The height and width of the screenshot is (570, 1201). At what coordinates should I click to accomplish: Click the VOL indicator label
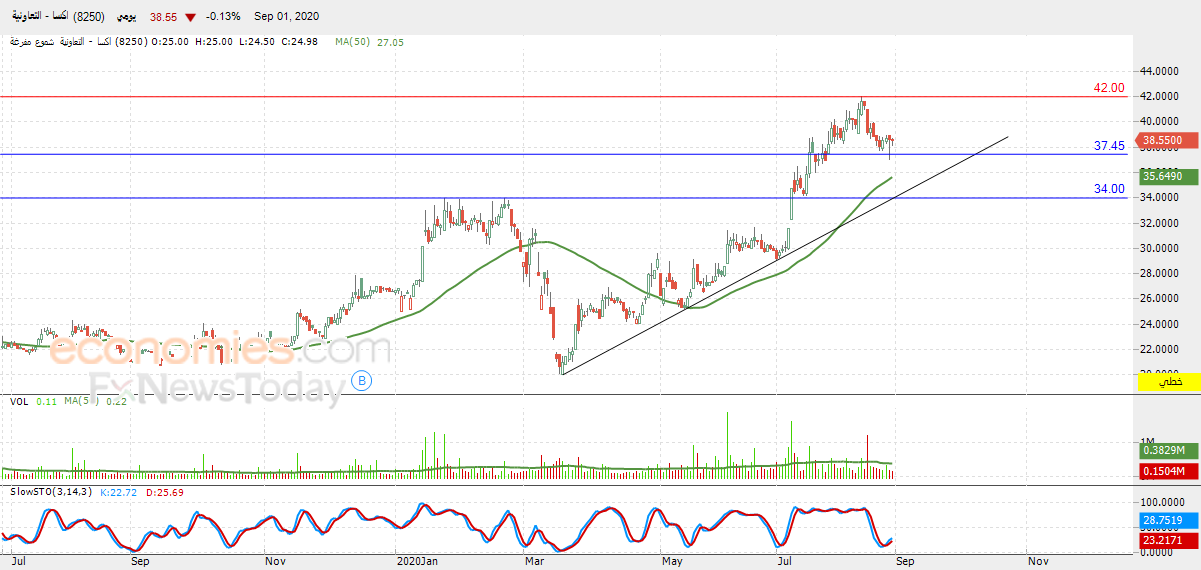point(19,402)
